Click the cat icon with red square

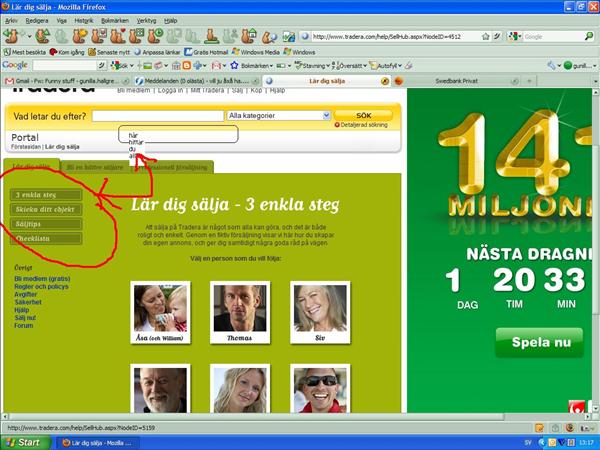pyautogui.click(x=99, y=36)
